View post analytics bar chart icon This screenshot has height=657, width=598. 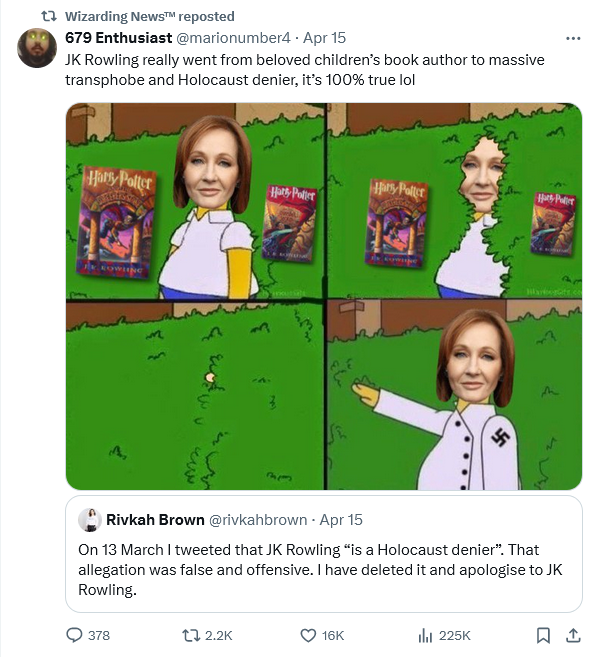point(425,635)
